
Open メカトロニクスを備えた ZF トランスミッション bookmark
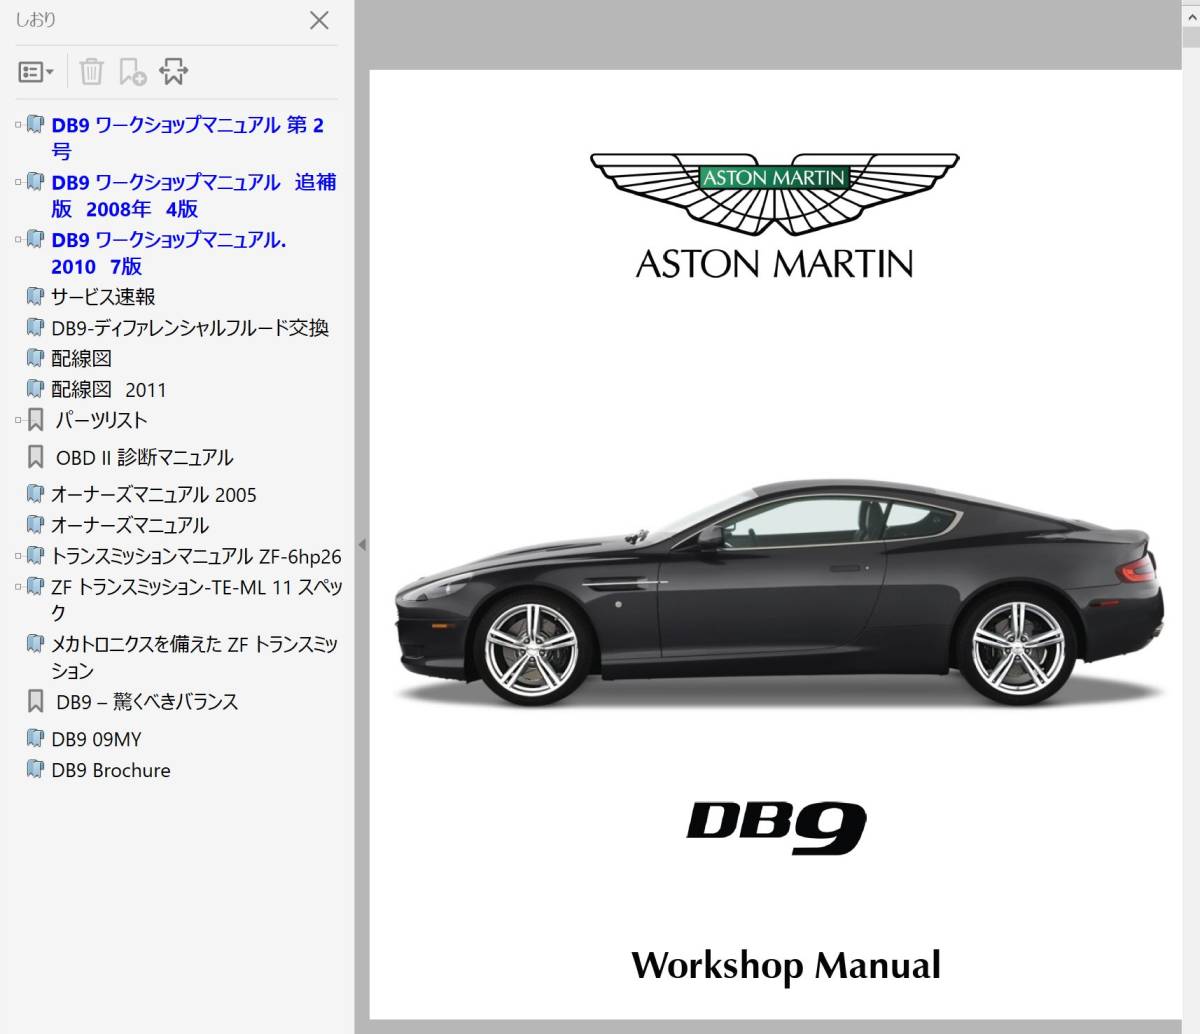[195, 657]
